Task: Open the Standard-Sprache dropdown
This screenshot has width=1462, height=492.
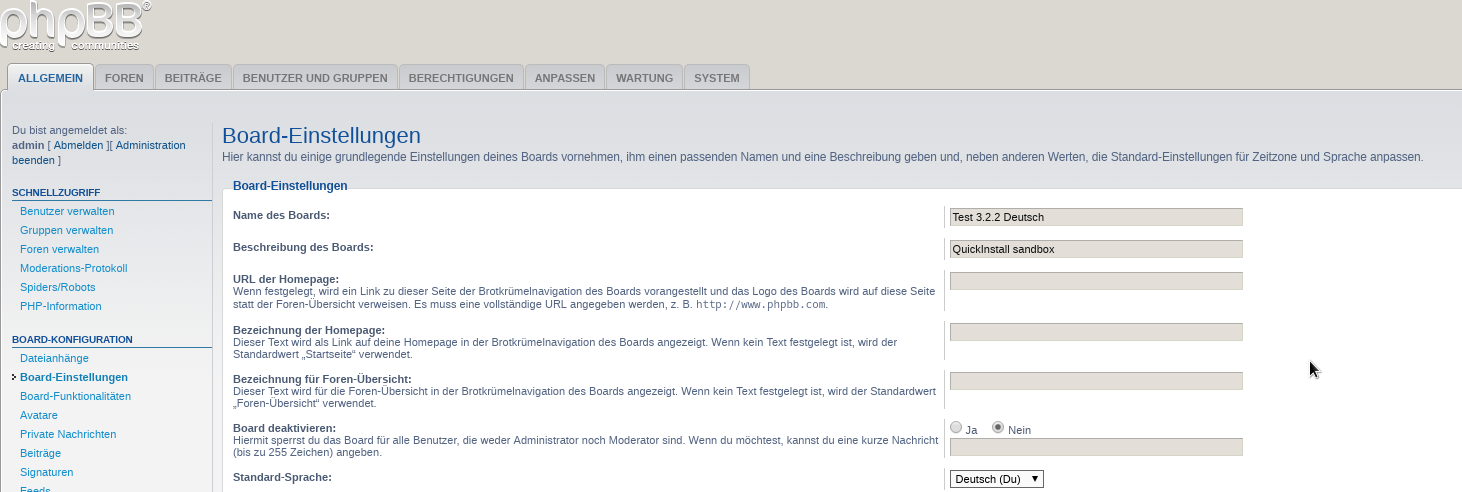Action: coord(996,479)
